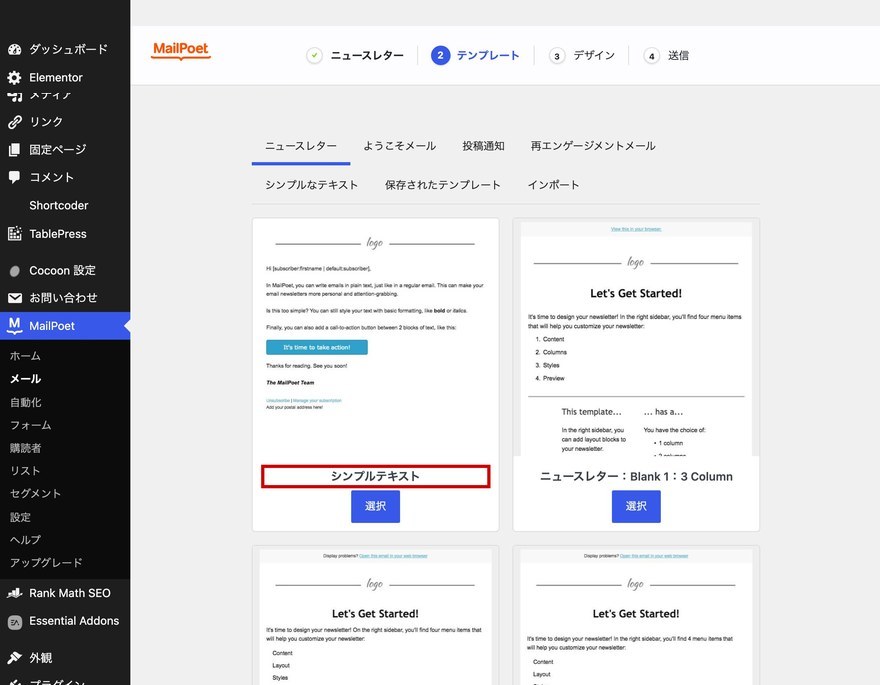
Task: Open the MailPoet 設定 submenu item
Action: [x=20, y=517]
